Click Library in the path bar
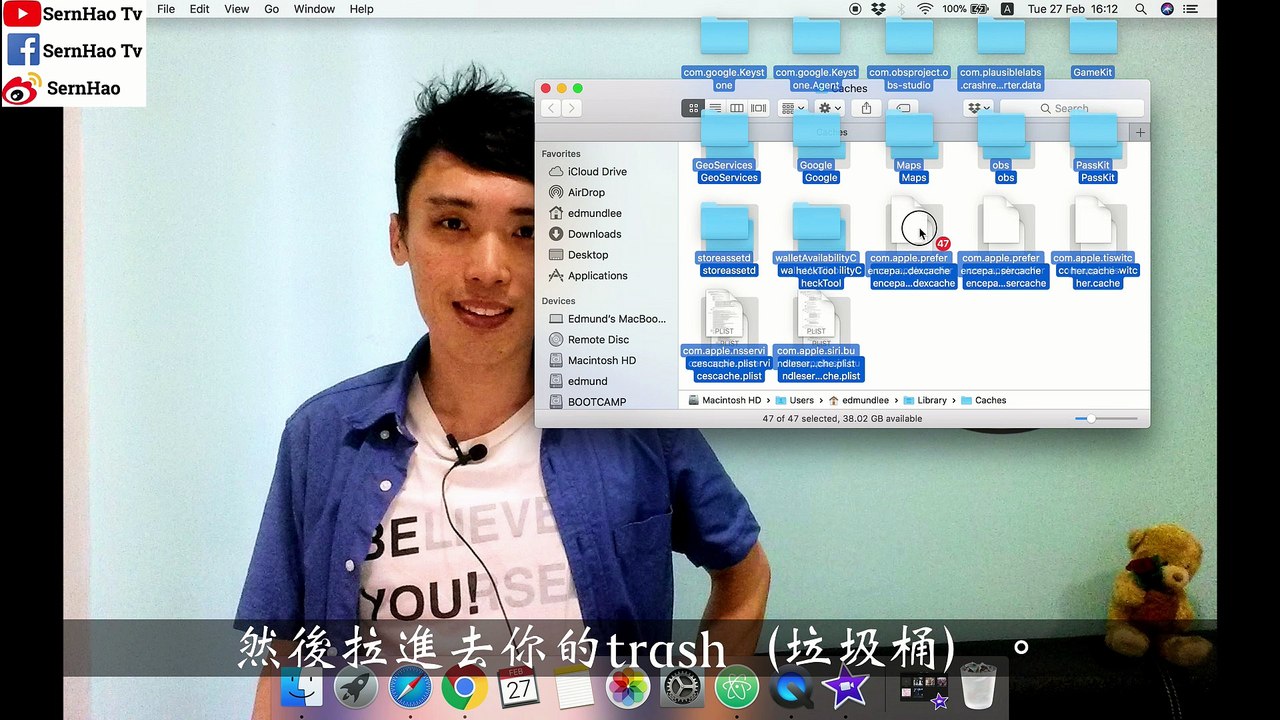 point(924,400)
